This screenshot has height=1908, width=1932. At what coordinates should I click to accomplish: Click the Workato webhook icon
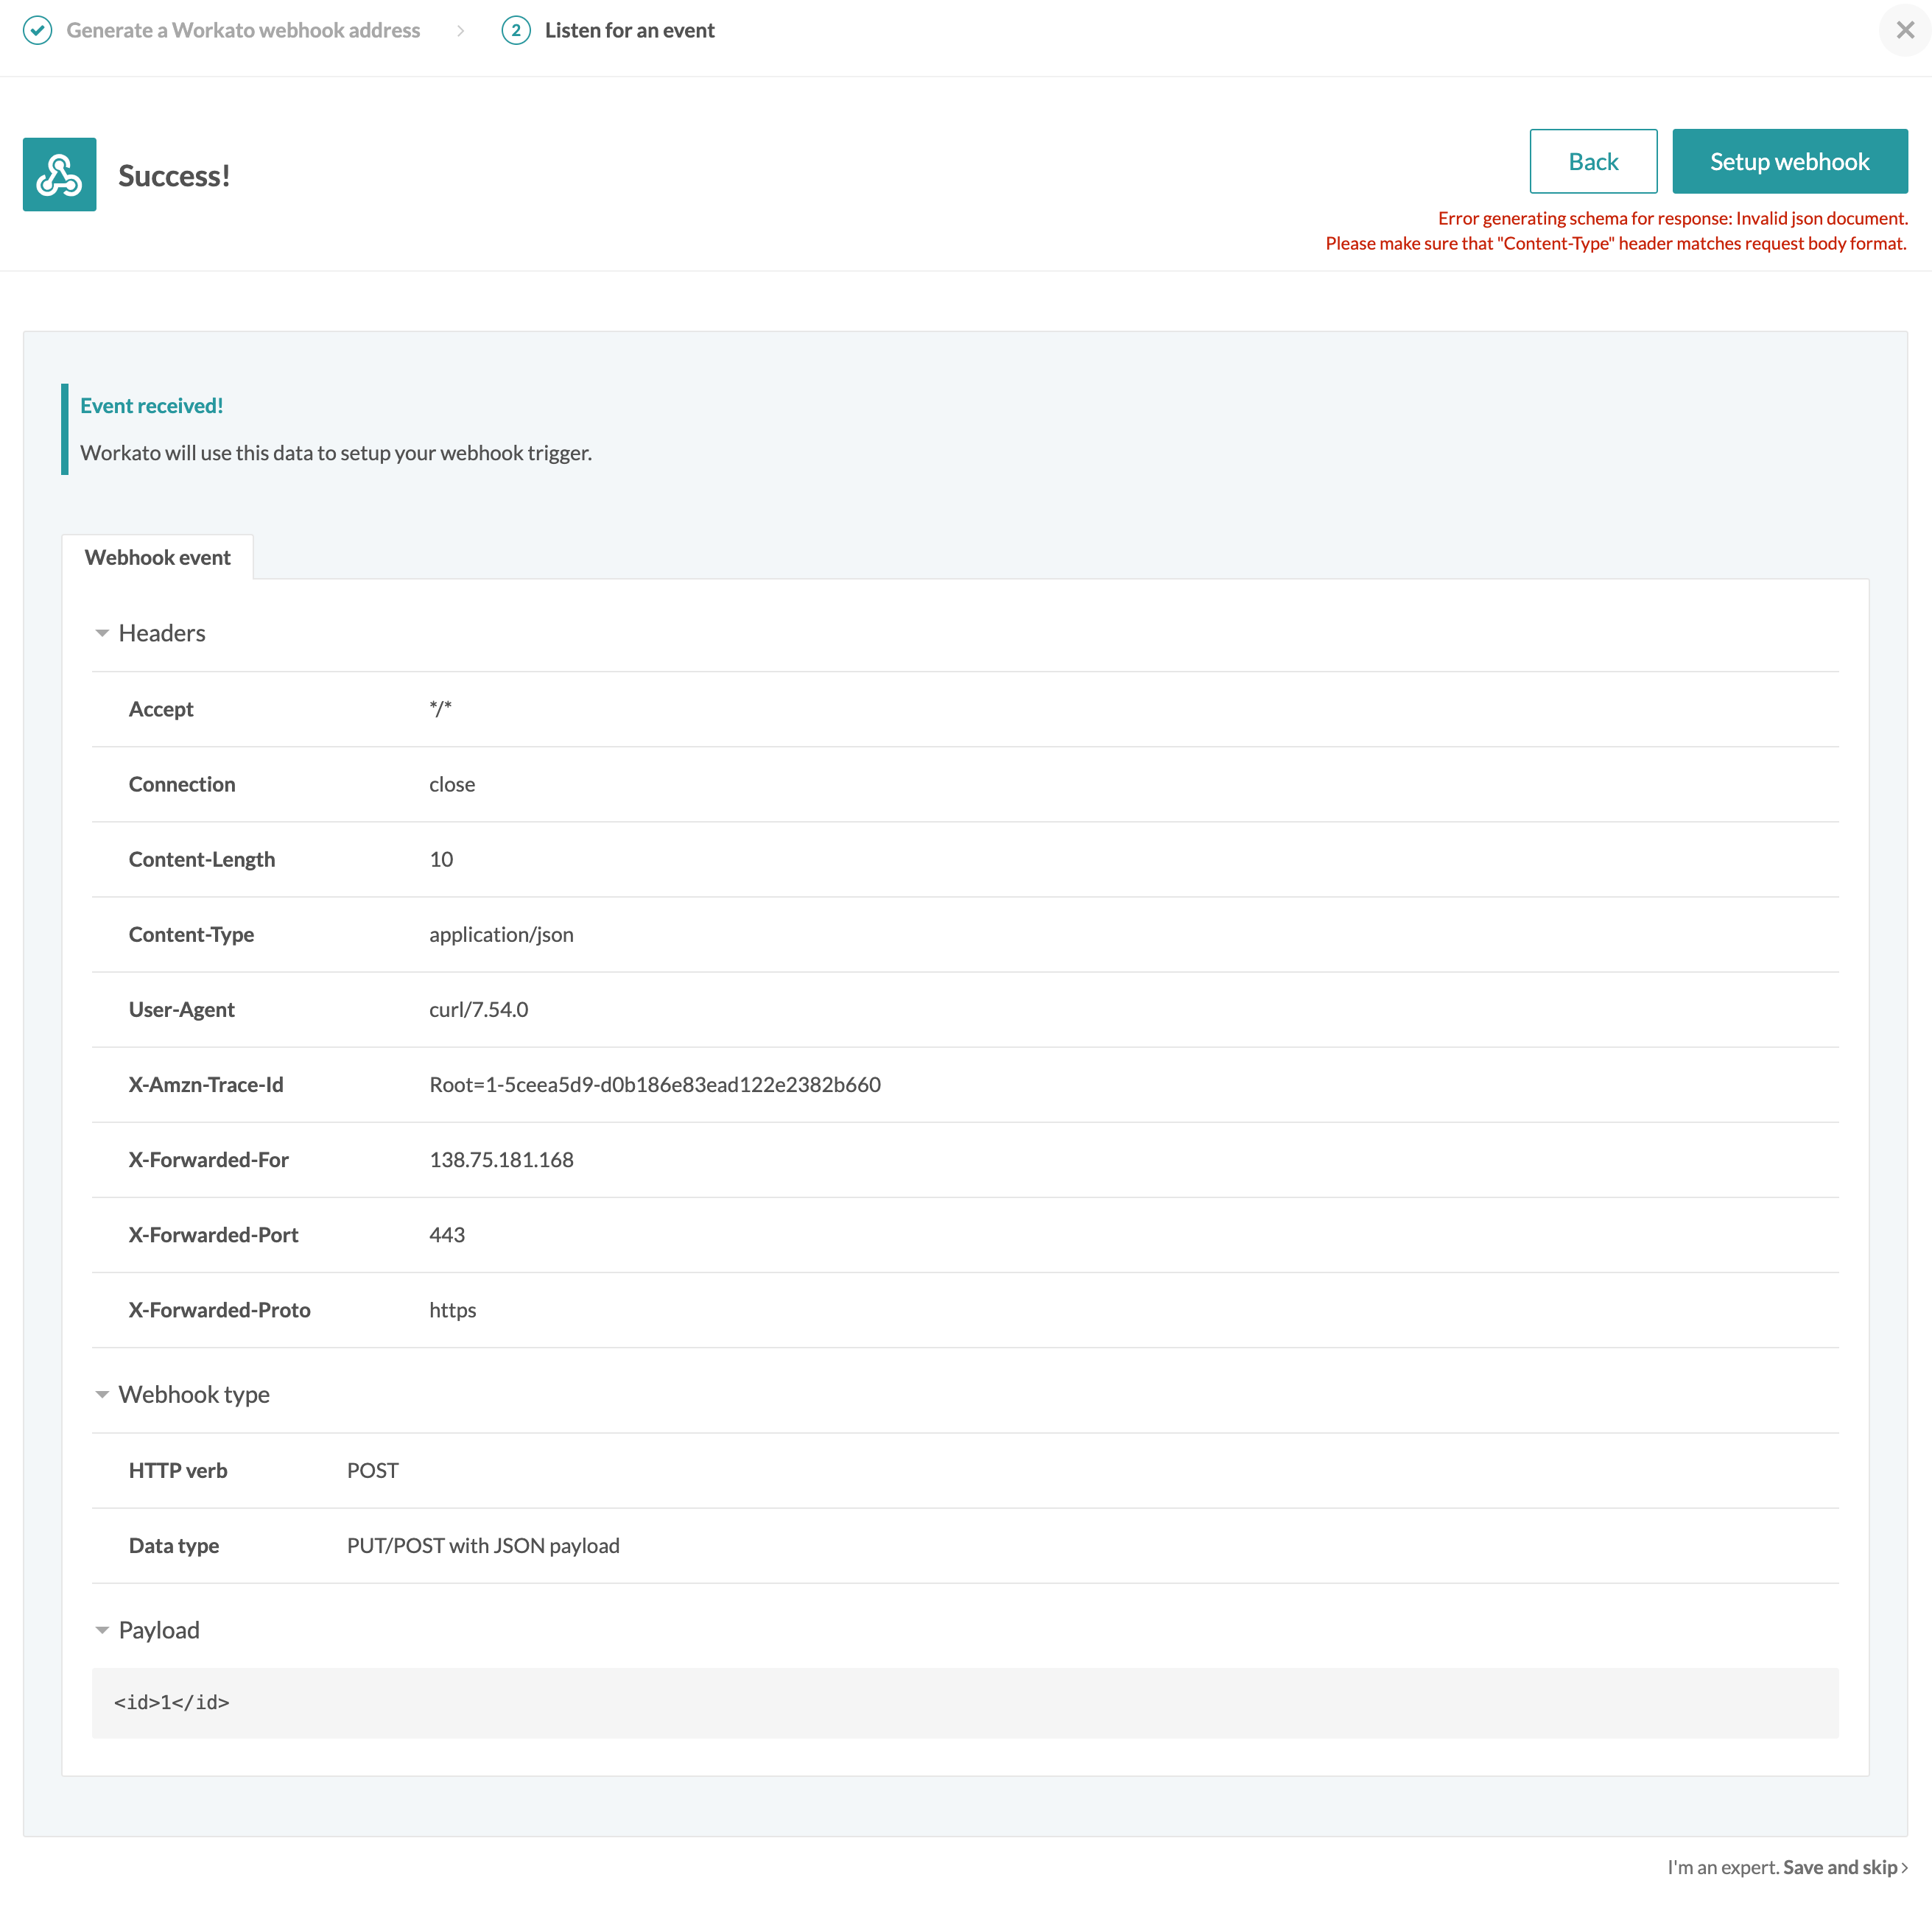tap(60, 173)
